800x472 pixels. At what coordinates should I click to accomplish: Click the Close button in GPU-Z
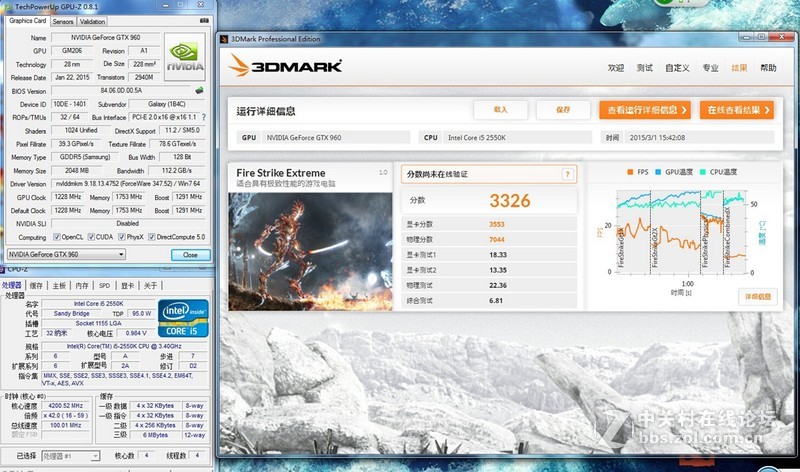coord(190,255)
